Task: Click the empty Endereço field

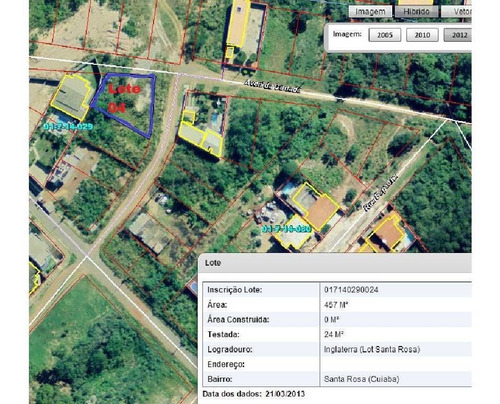Action: pyautogui.click(x=396, y=364)
